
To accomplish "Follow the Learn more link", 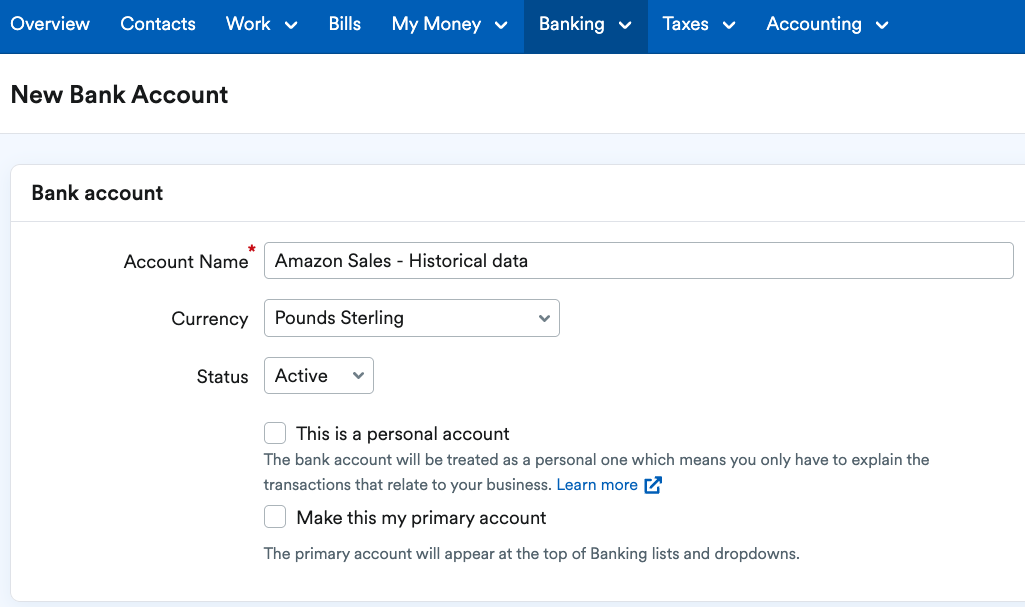I will (597, 485).
